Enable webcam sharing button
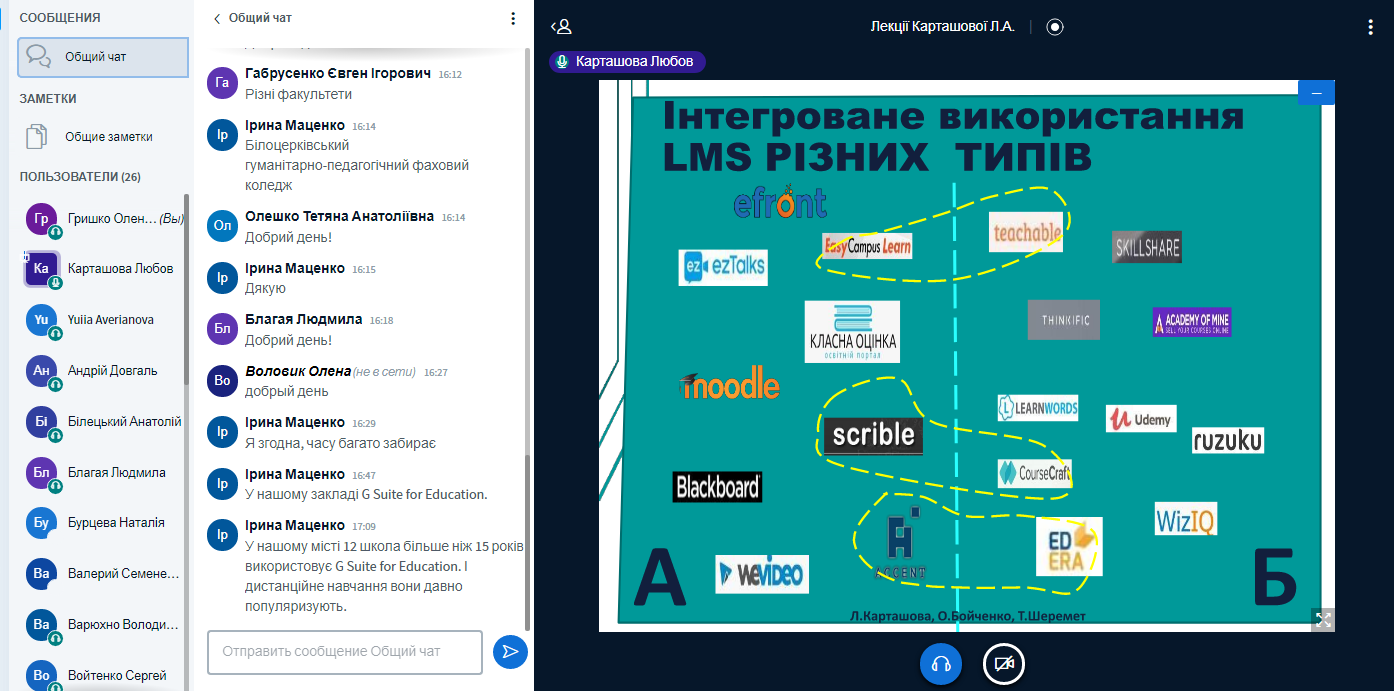 pos(1004,664)
